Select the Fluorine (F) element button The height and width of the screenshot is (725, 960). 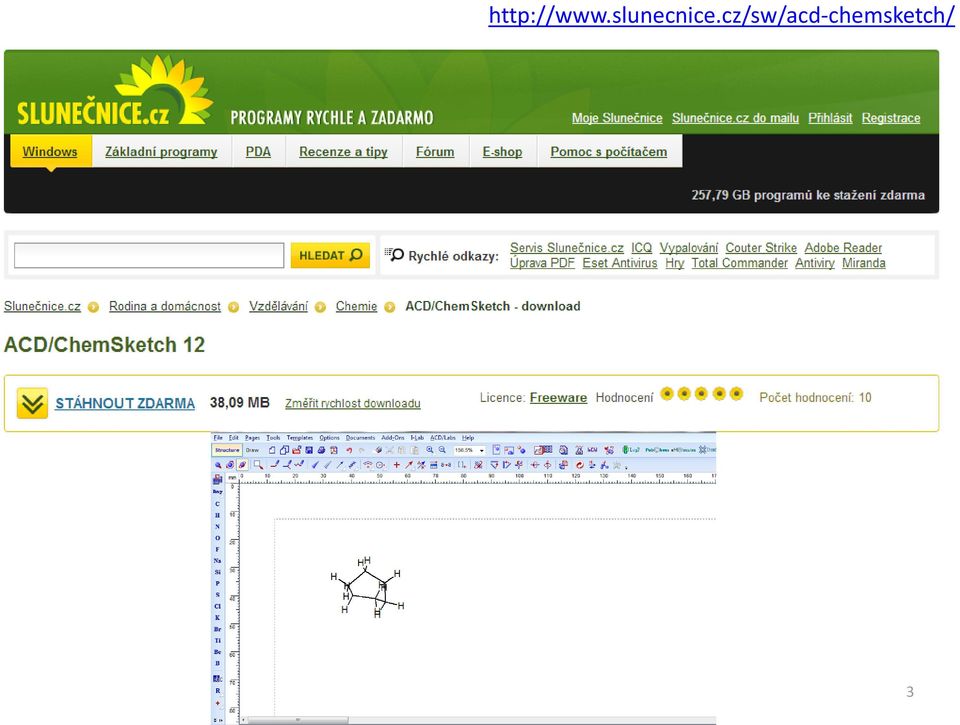(x=217, y=549)
